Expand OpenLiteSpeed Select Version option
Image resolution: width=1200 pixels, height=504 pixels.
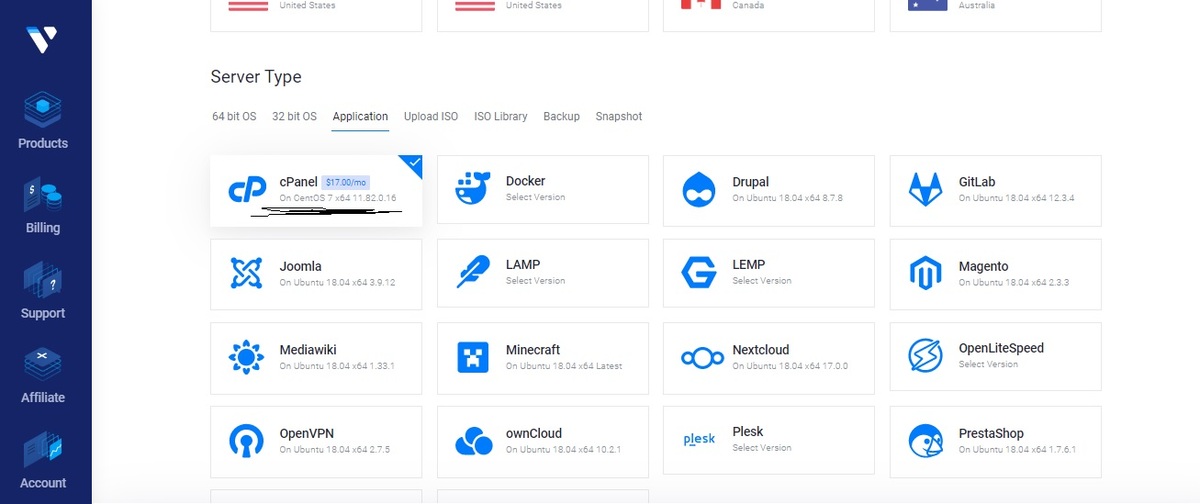point(988,364)
